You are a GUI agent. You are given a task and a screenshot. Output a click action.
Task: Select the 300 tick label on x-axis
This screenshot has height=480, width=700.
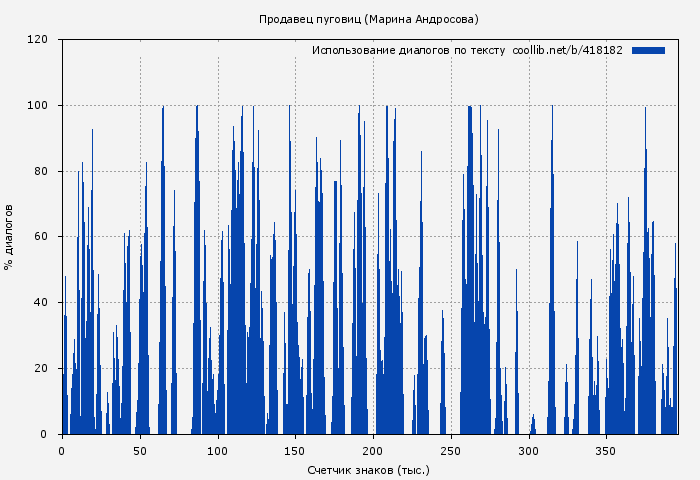tap(529, 451)
